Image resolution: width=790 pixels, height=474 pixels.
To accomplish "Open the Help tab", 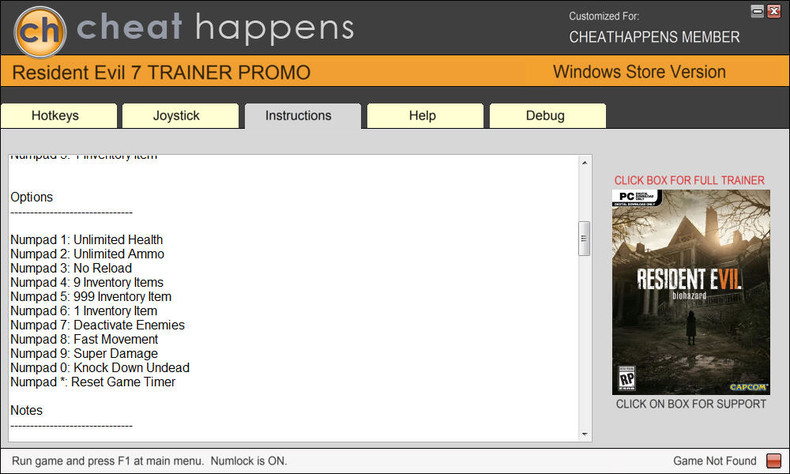I will click(x=425, y=116).
